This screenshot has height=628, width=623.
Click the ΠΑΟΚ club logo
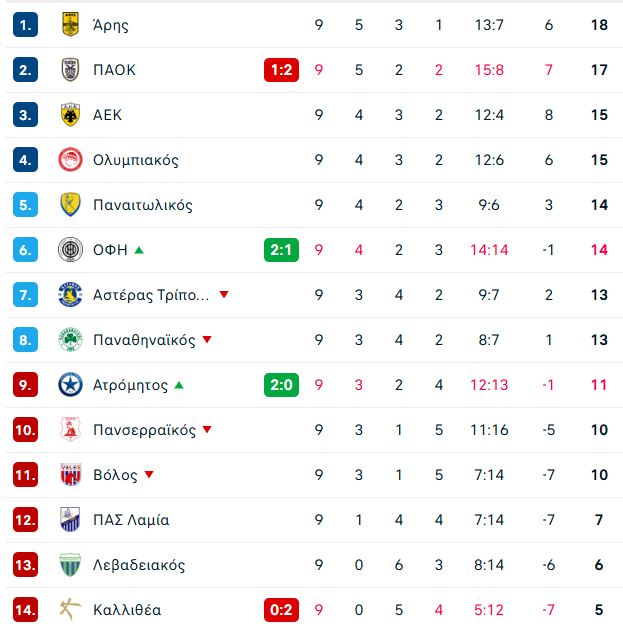click(70, 70)
